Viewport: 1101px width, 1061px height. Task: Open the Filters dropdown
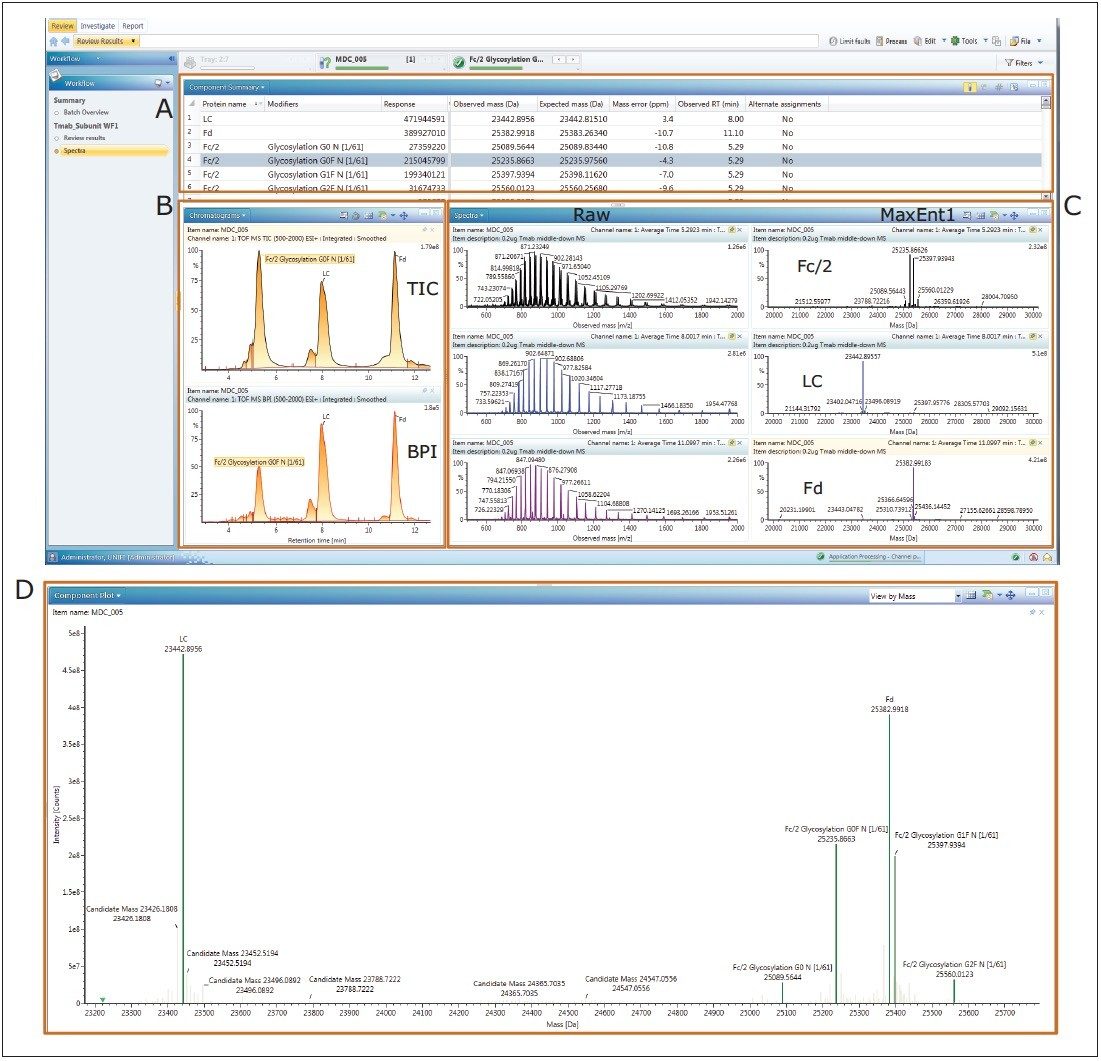1040,62
